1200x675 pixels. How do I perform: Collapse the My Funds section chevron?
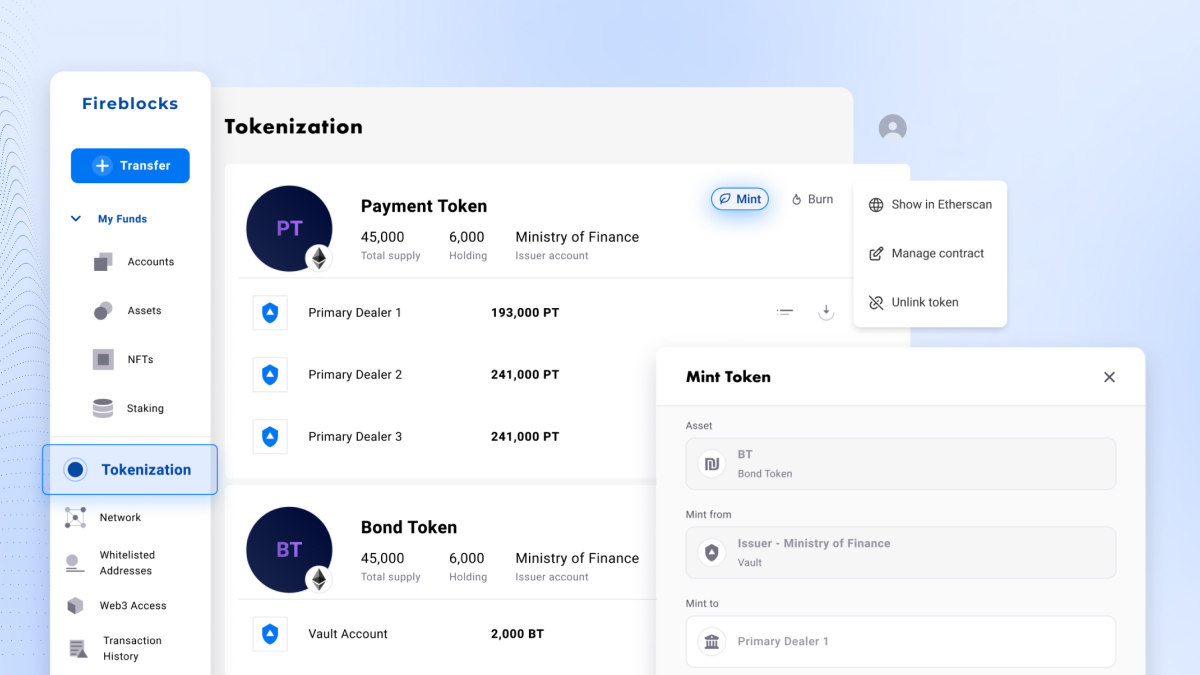click(76, 218)
